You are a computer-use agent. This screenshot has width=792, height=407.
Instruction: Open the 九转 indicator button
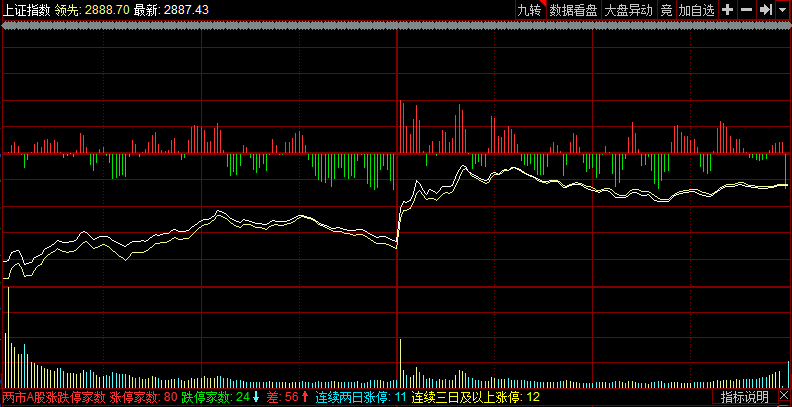click(x=530, y=10)
